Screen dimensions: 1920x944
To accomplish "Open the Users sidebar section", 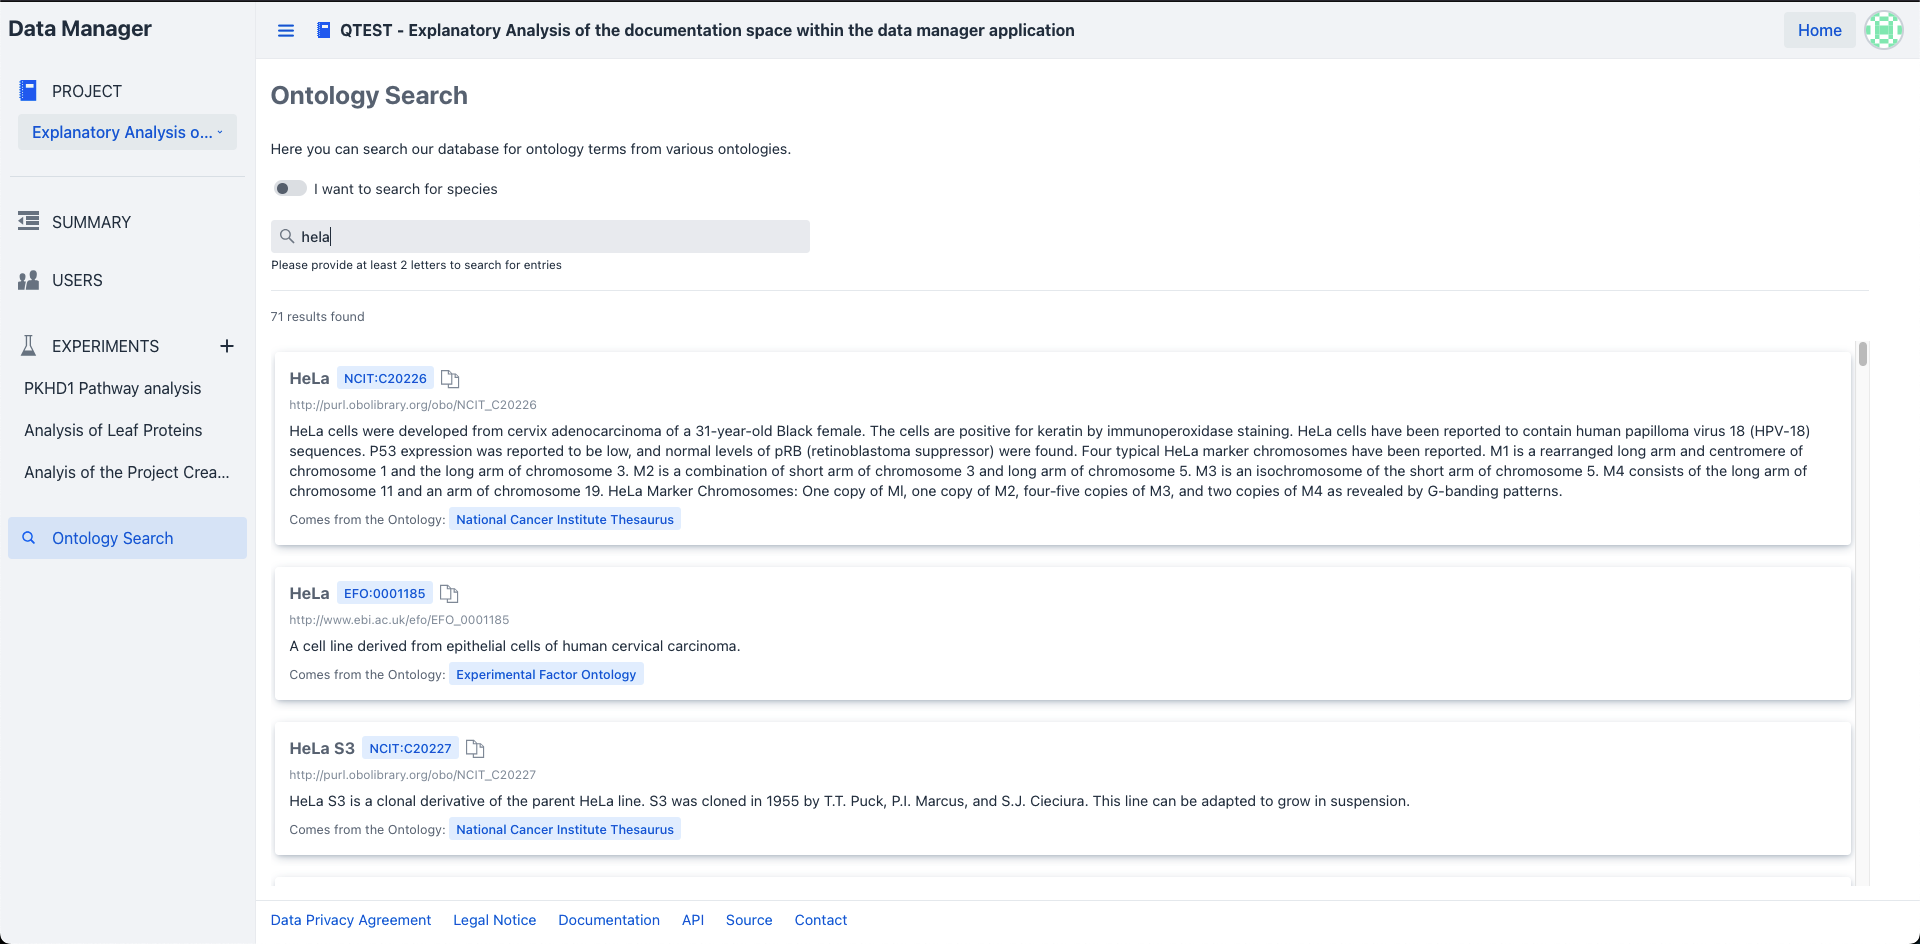I will click(x=77, y=280).
